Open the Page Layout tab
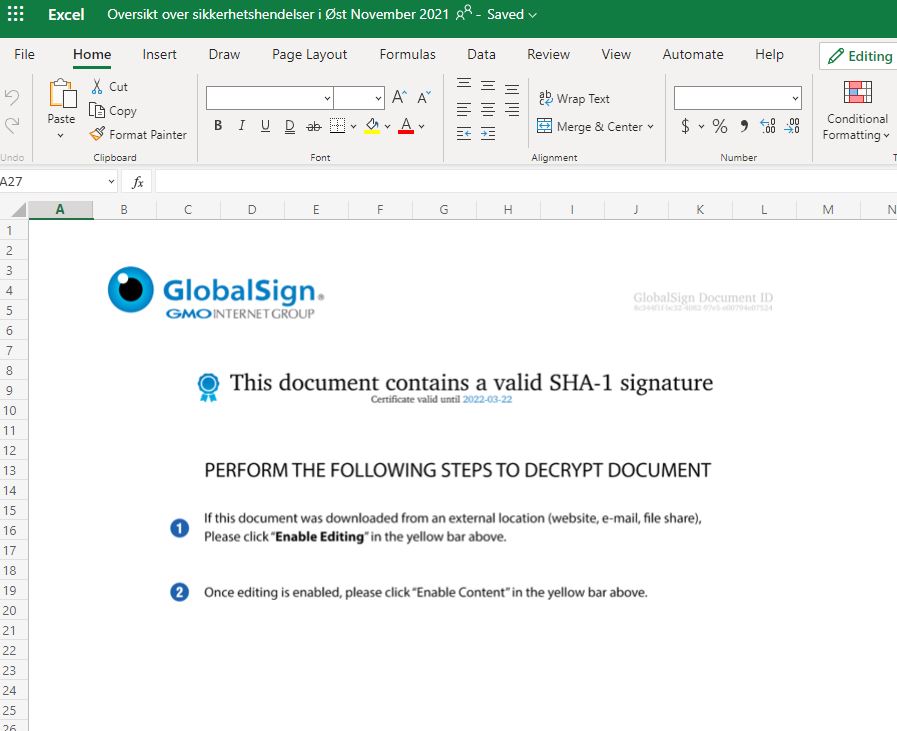 click(309, 54)
